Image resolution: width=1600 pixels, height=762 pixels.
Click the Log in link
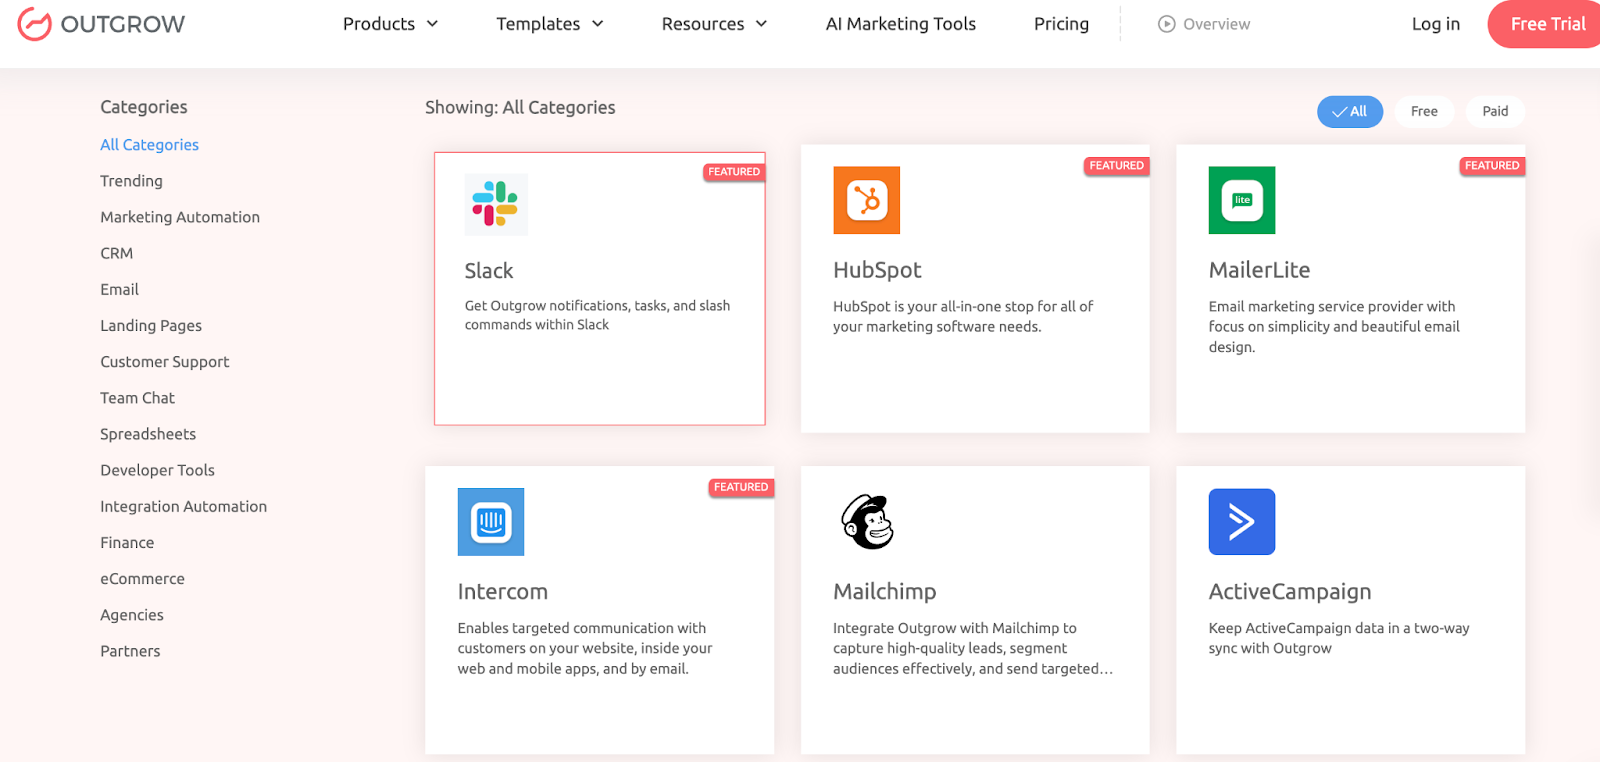tap(1435, 24)
